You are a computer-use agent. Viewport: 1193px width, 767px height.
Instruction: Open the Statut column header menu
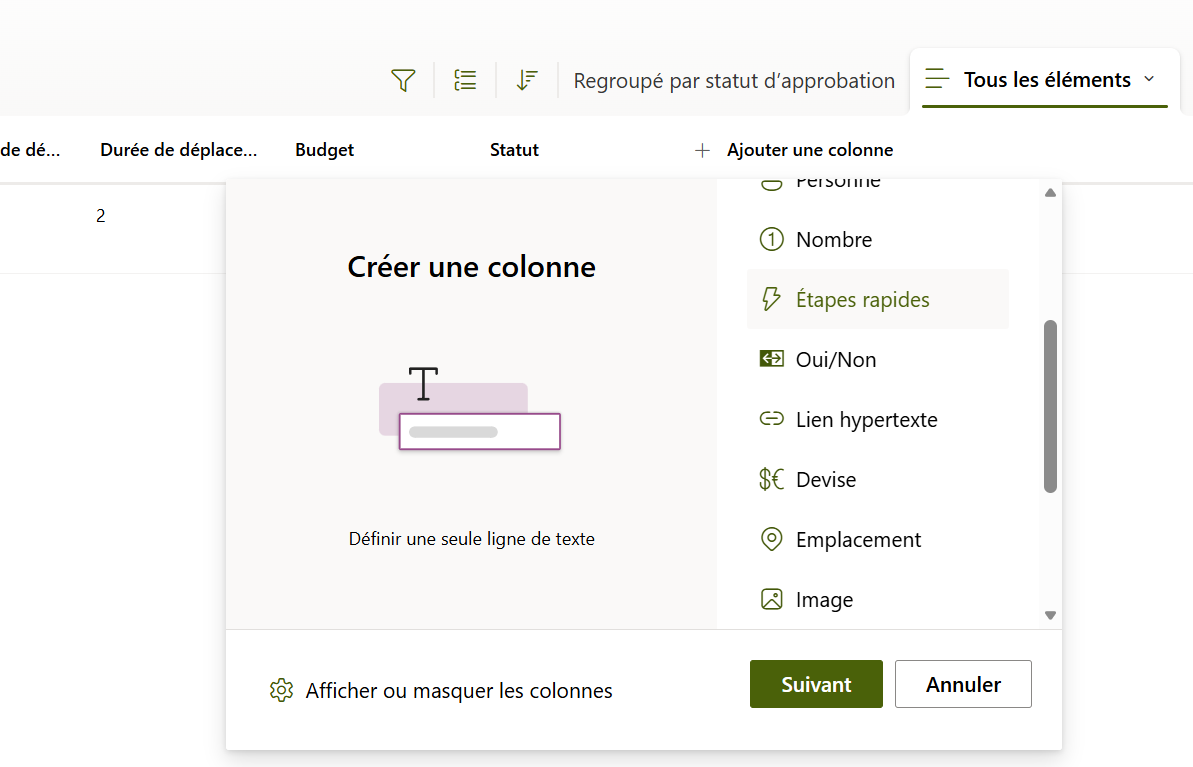pyautogui.click(x=514, y=150)
